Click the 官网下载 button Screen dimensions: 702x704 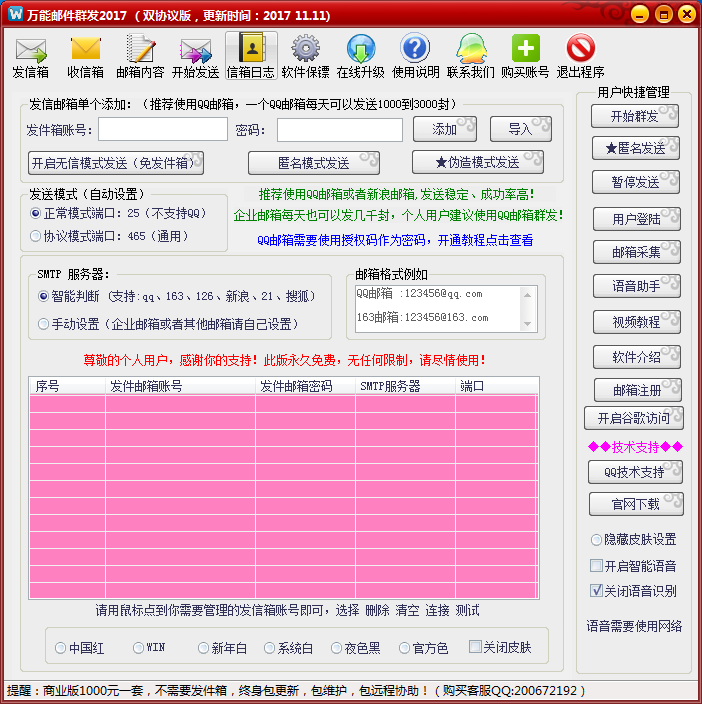(x=636, y=504)
